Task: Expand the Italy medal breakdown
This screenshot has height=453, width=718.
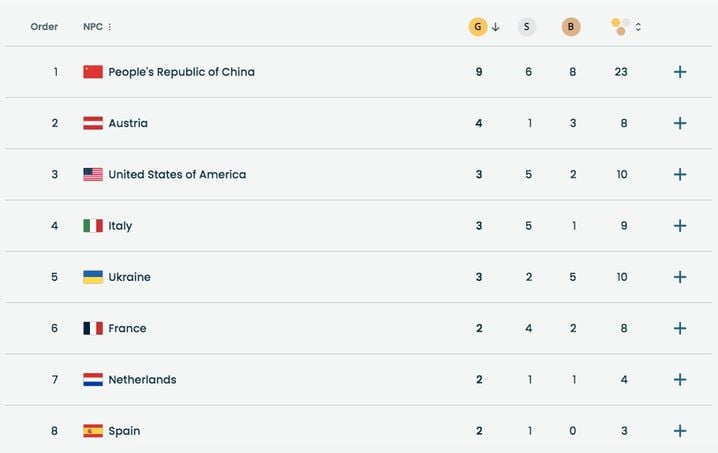Action: click(680, 226)
